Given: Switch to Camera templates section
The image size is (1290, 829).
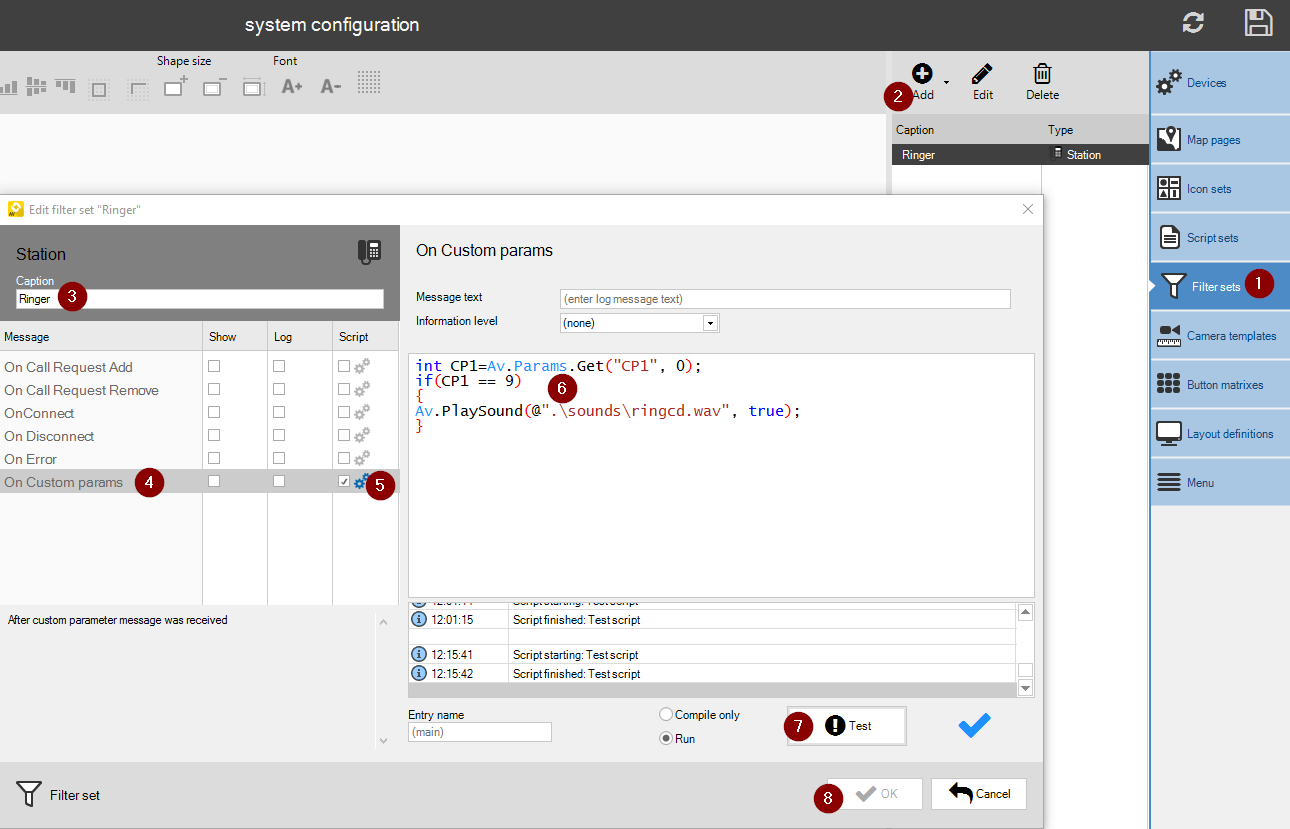Looking at the screenshot, I should click(1219, 336).
